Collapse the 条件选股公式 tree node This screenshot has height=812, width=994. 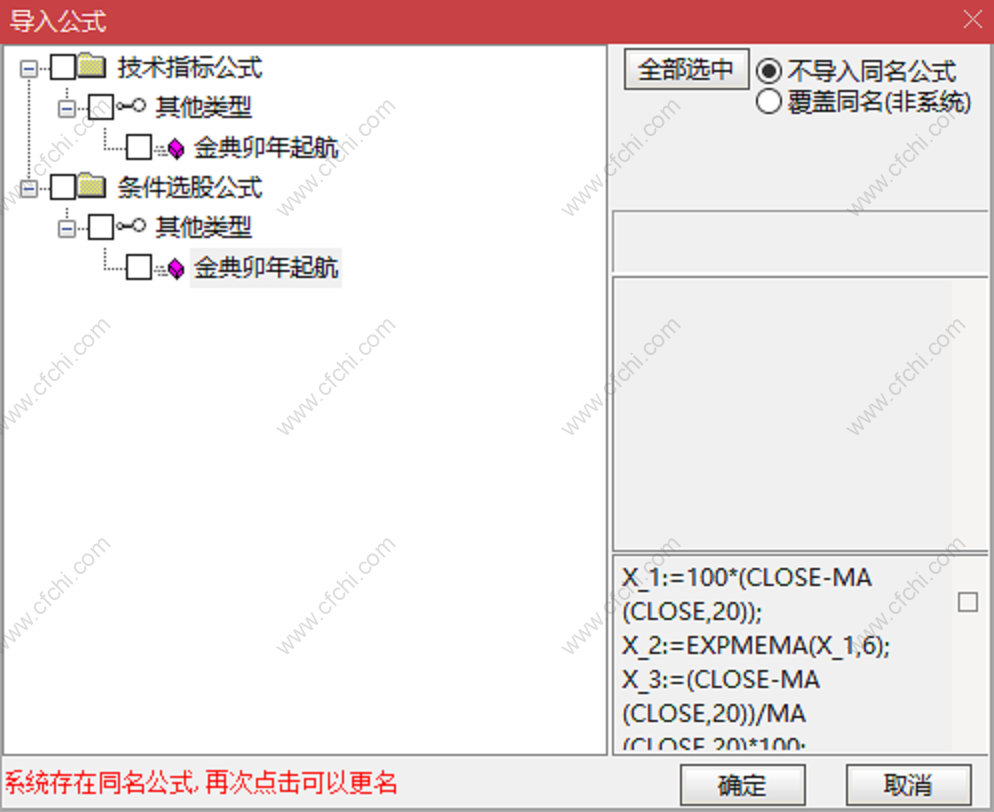(29, 188)
